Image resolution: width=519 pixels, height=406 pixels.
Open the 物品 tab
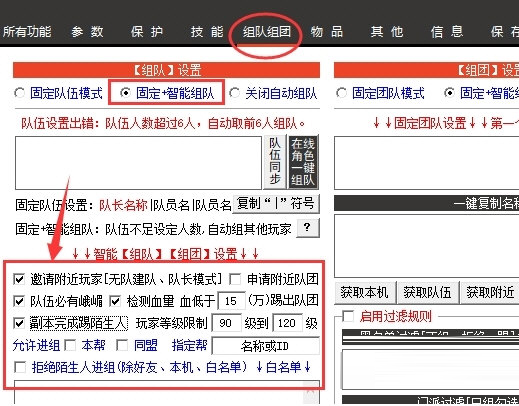[x=327, y=32]
